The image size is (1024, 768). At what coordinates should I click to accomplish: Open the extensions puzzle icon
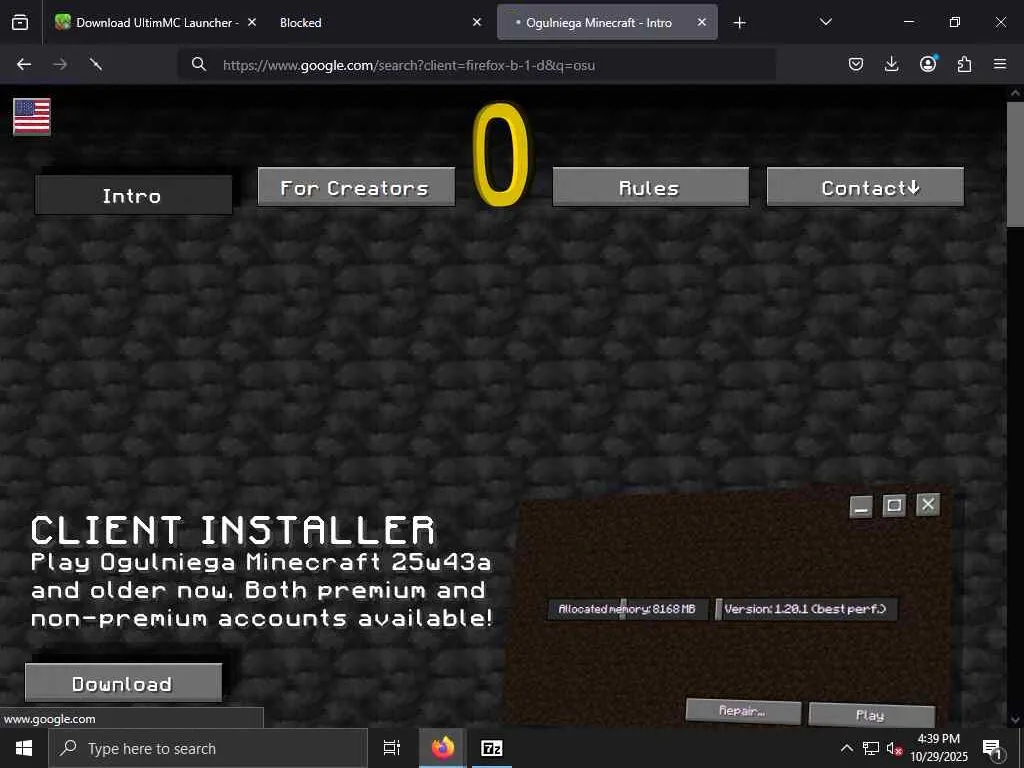pyautogui.click(x=964, y=64)
